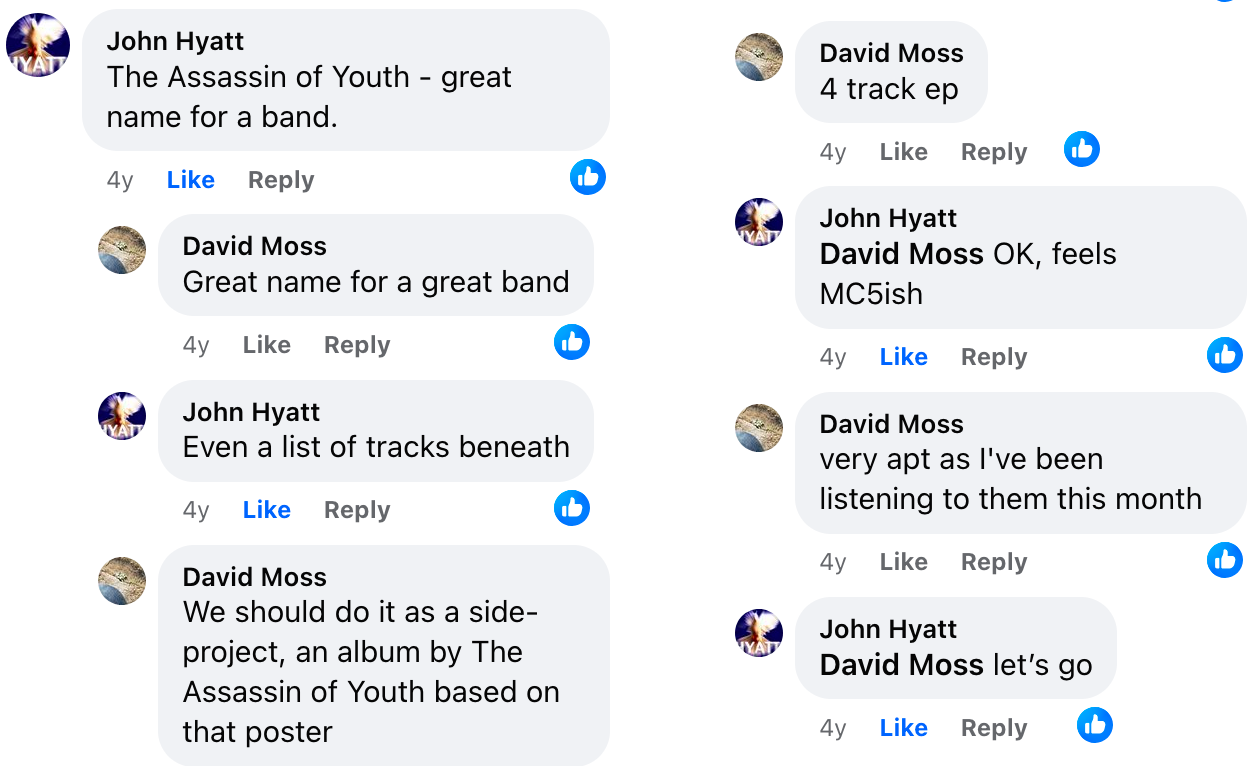Open John Hyatt's avatar on the top comment
The height and width of the screenshot is (766, 1251).
pyautogui.click(x=38, y=45)
